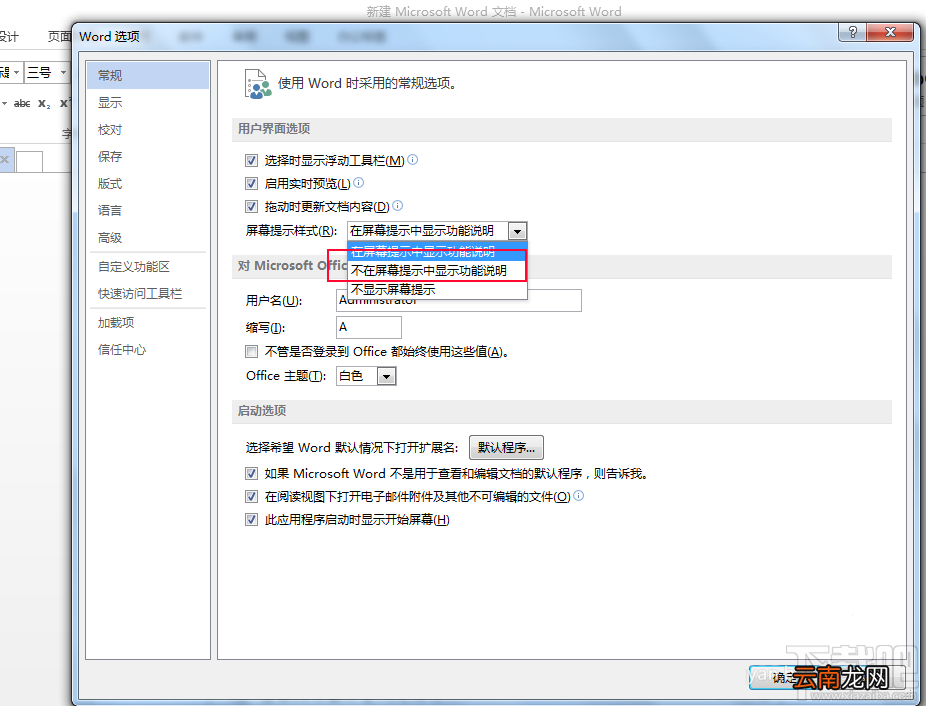Toggle 启用实时预览 checkbox

252,183
